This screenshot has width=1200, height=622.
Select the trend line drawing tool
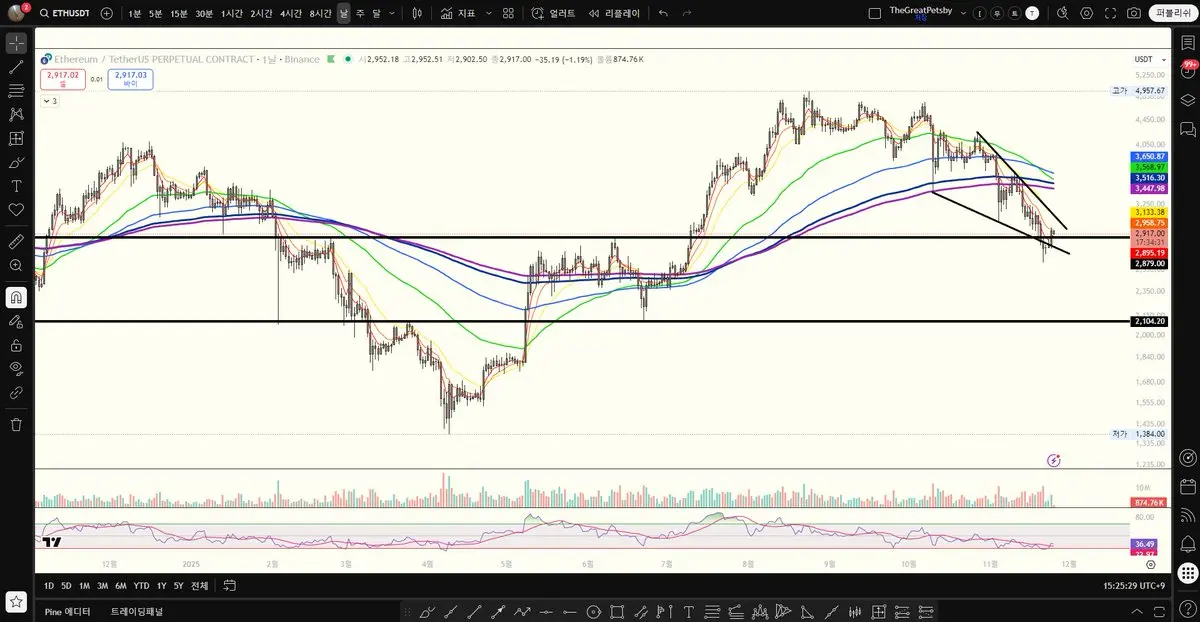(x=16, y=67)
